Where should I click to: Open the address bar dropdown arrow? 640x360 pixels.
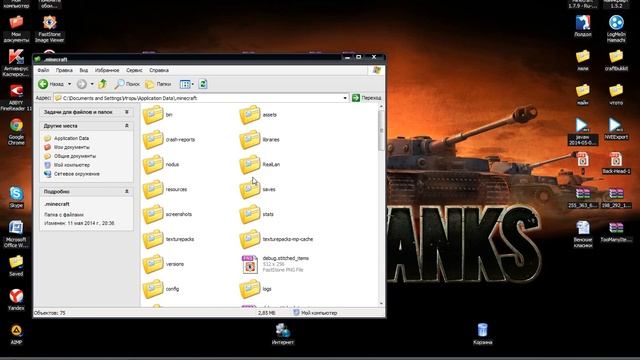click(x=345, y=98)
